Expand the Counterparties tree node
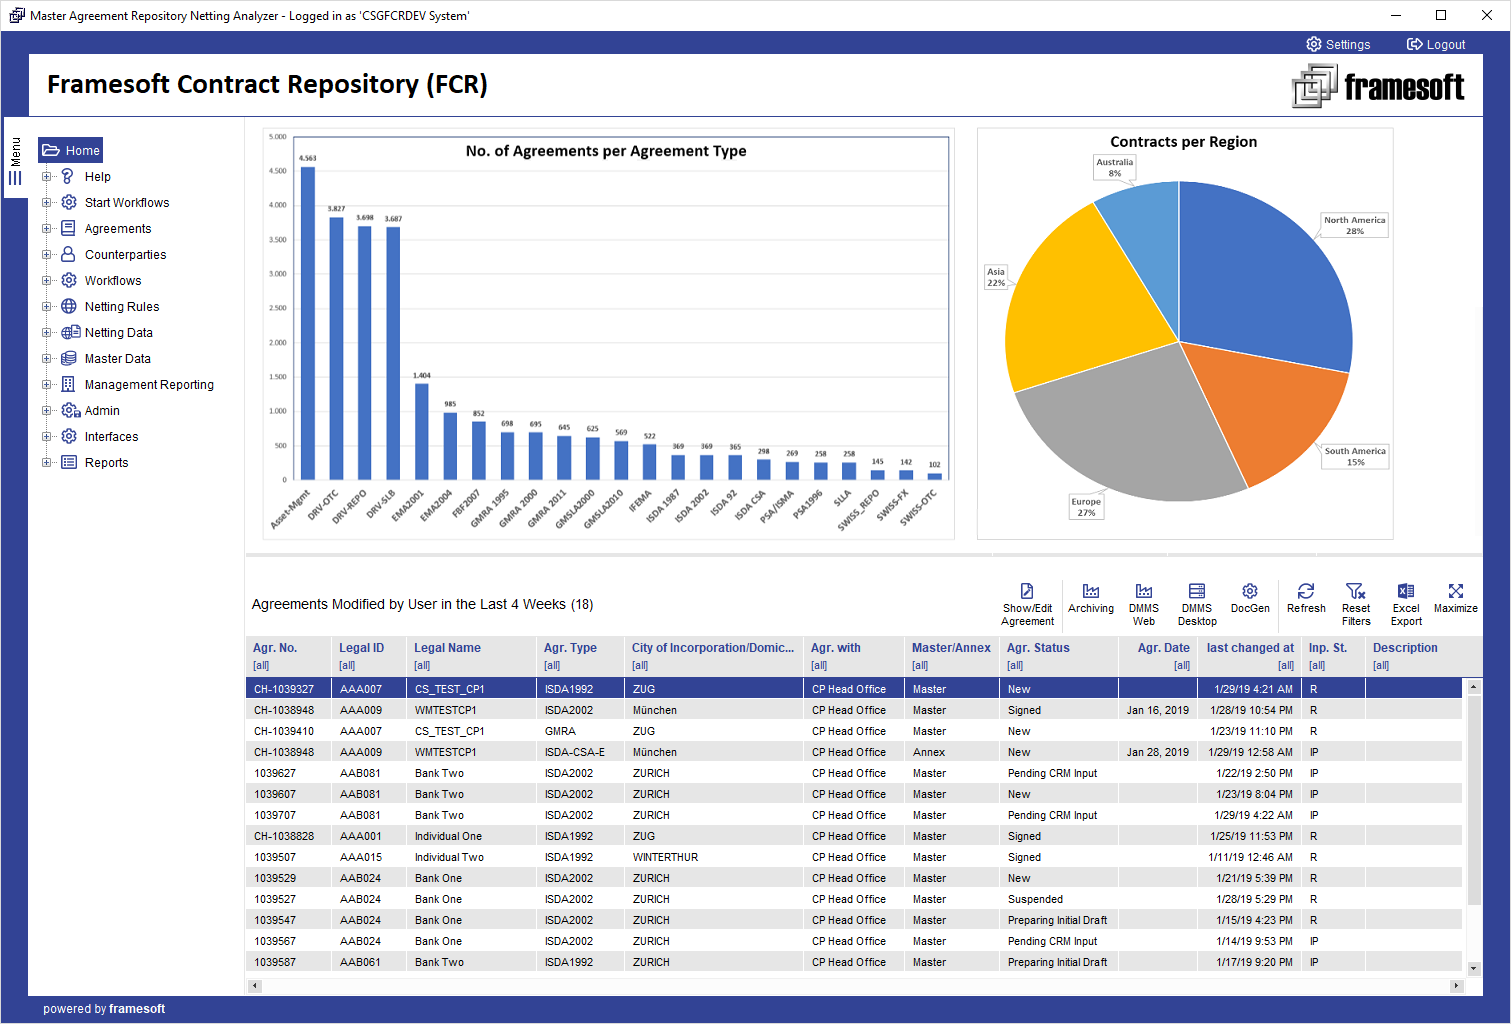 [46, 254]
